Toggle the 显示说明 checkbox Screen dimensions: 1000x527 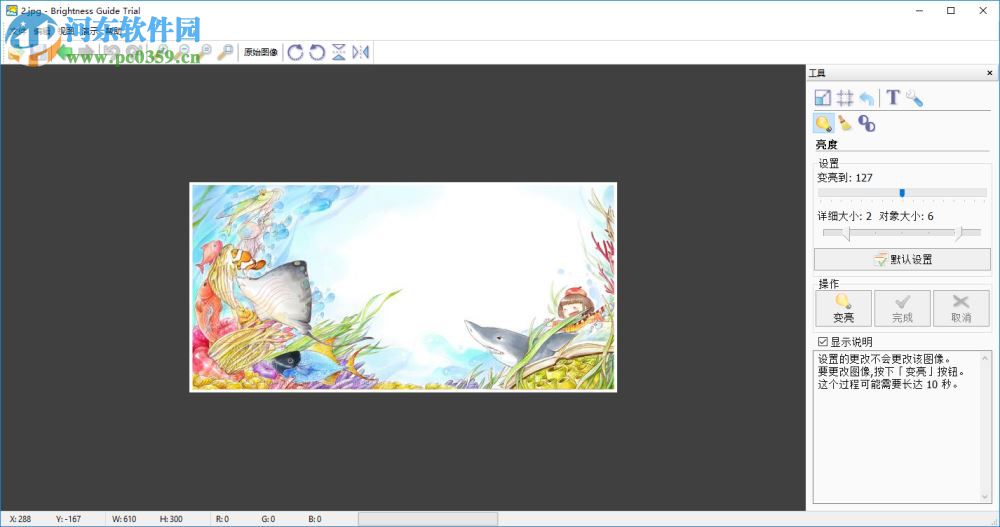823,342
